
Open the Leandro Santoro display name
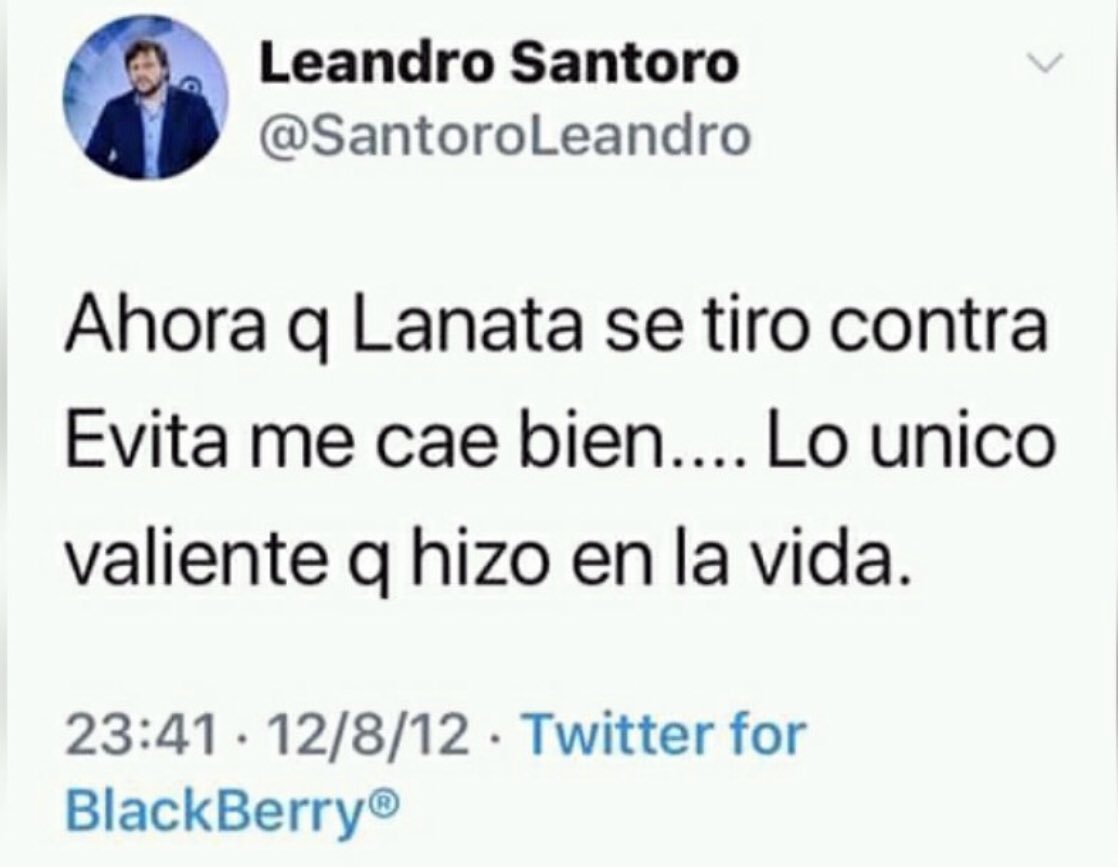pos(499,63)
